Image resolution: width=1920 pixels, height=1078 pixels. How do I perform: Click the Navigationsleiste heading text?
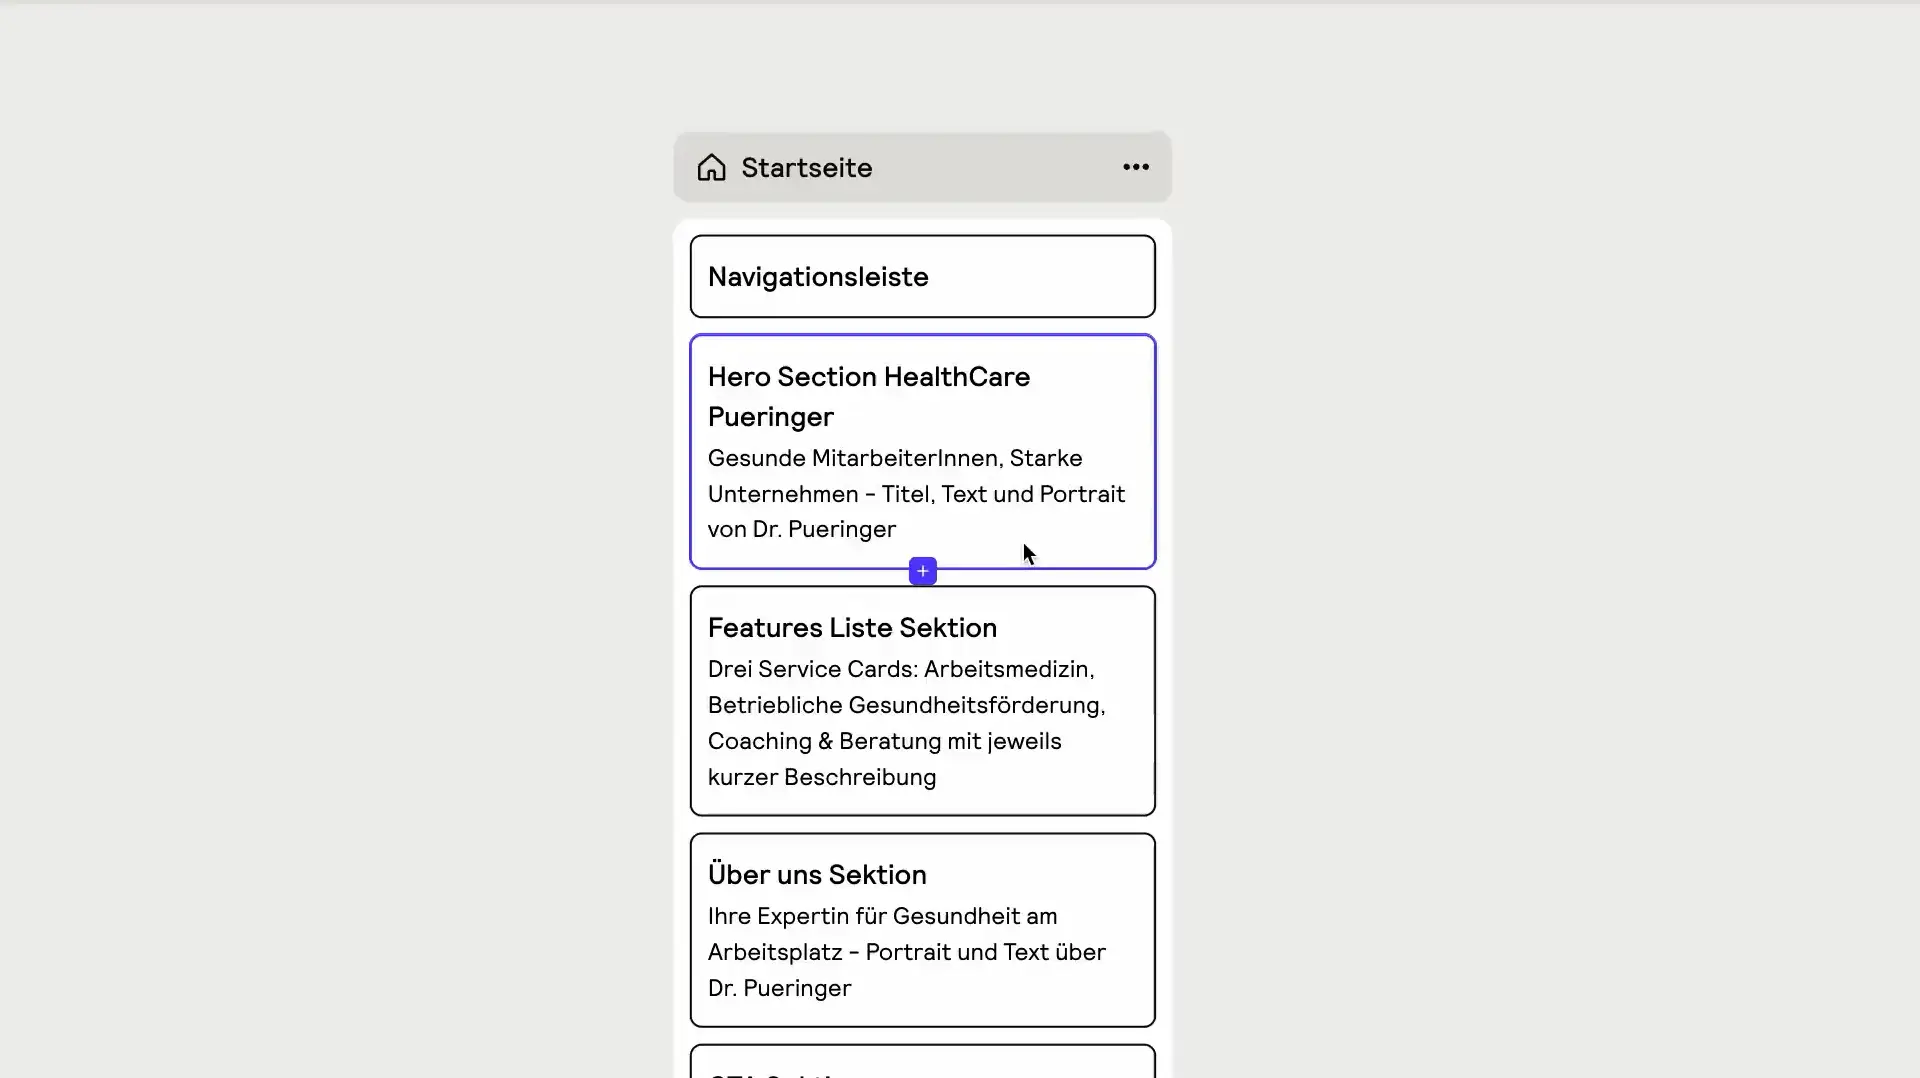pos(817,276)
